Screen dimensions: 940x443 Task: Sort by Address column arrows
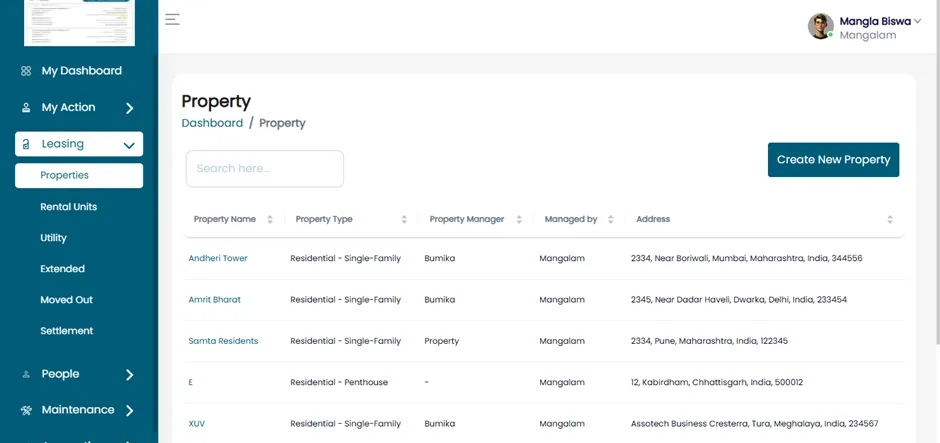coord(890,219)
